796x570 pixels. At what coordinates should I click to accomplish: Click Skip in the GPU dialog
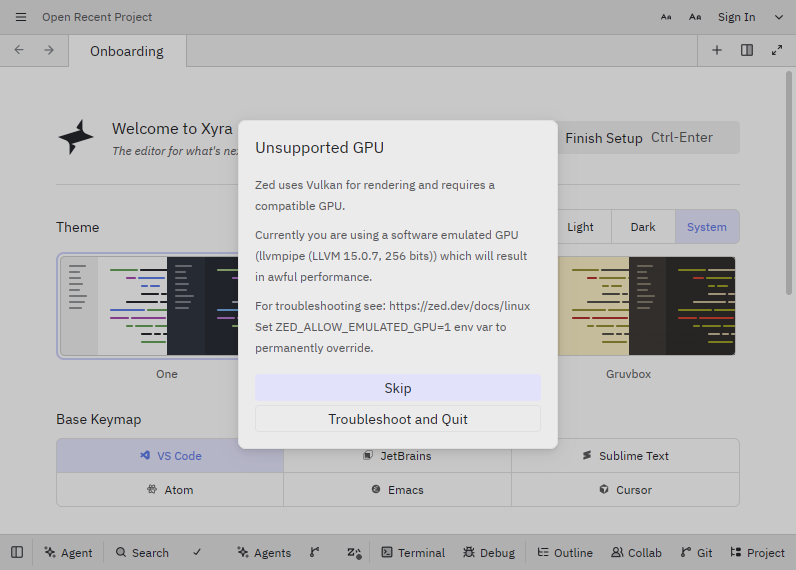(397, 388)
